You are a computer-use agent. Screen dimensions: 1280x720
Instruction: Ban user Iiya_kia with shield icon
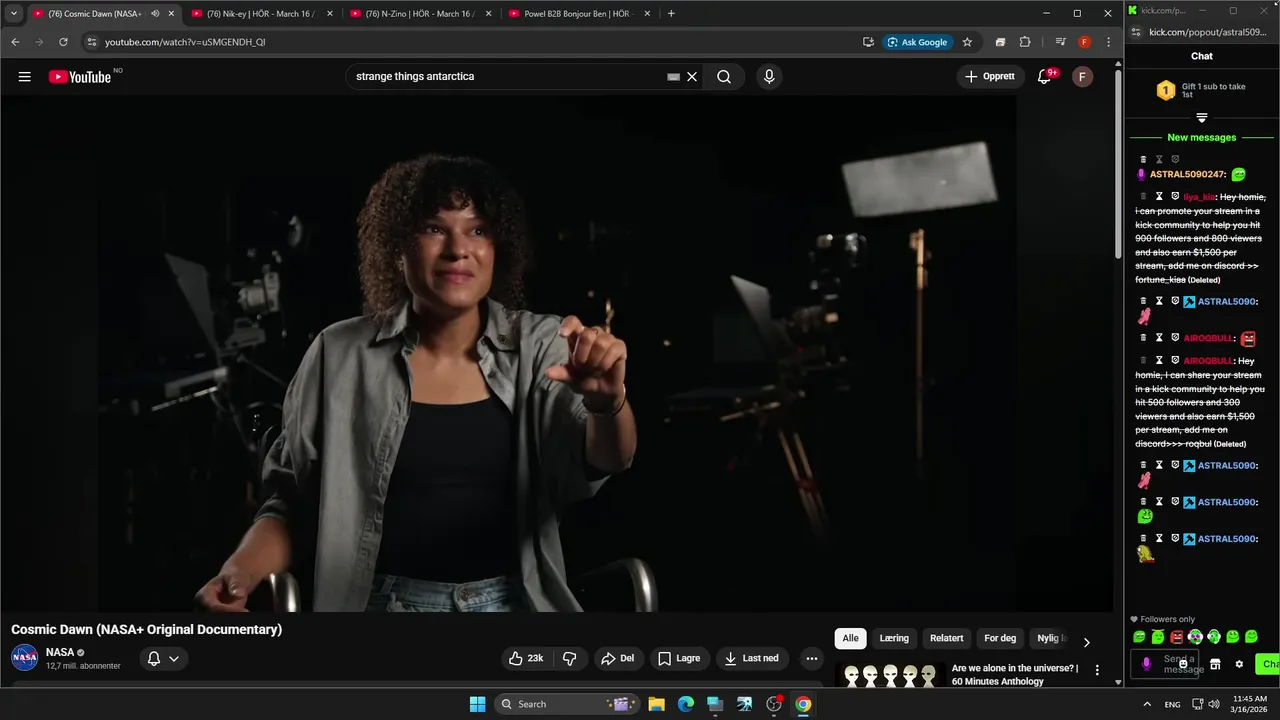pos(1175,196)
